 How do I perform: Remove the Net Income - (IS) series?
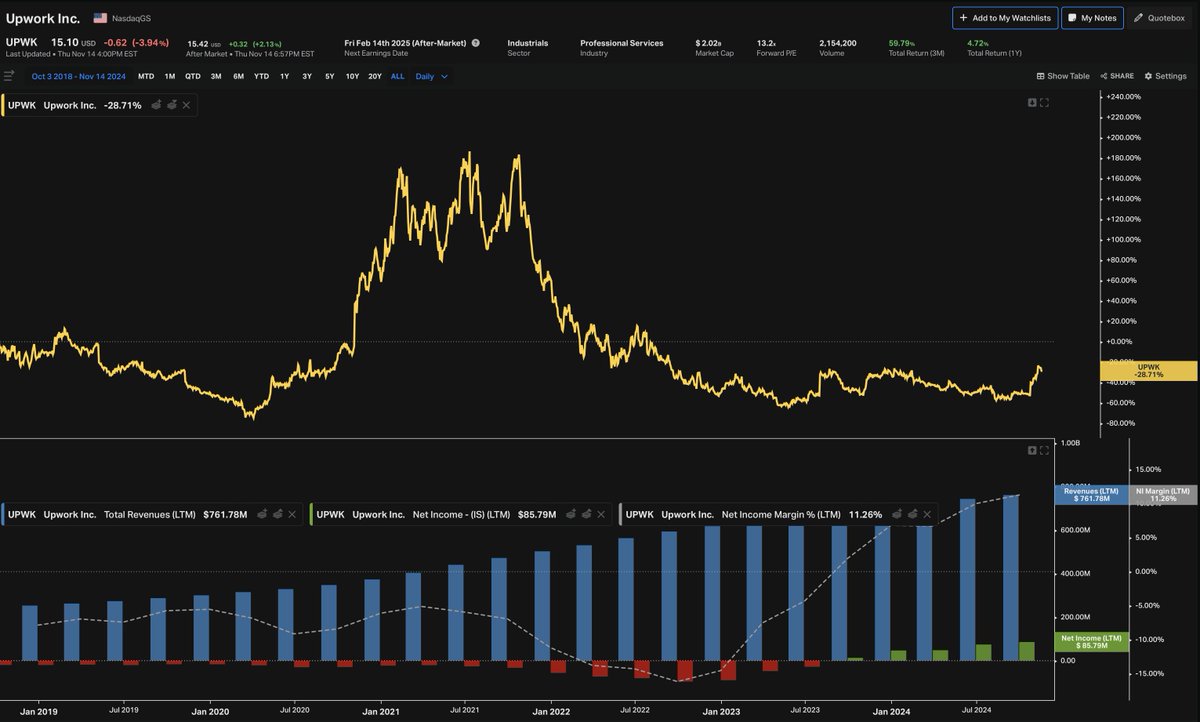601,514
